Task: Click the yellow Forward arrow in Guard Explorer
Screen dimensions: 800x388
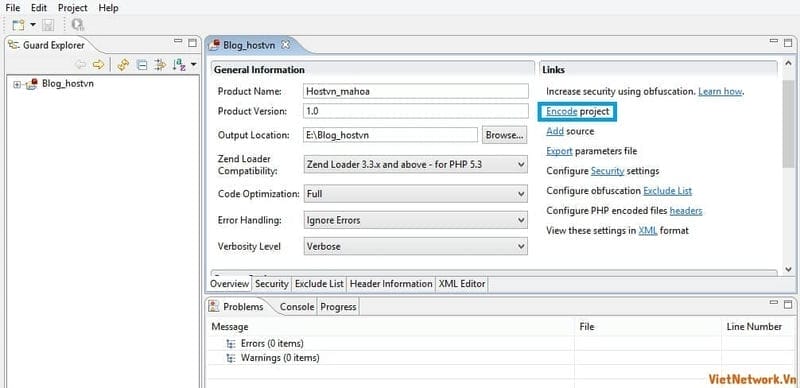Action: pos(98,64)
